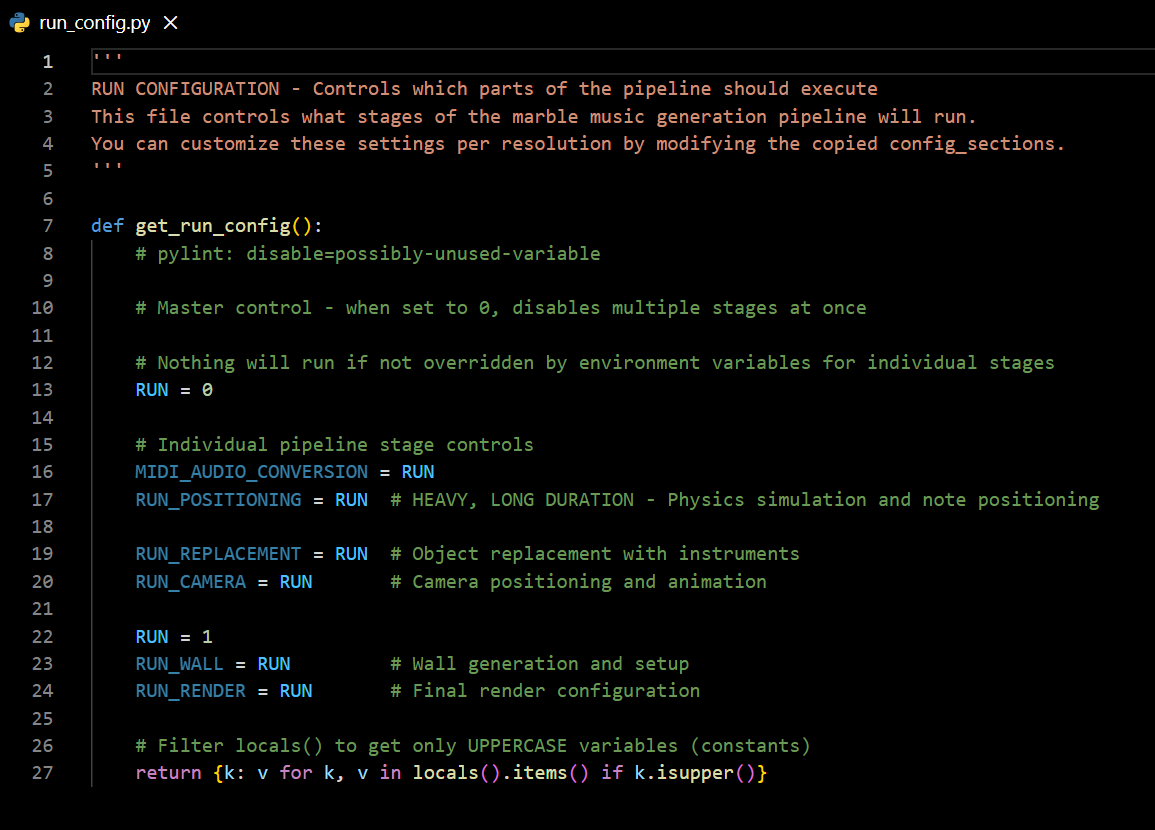This screenshot has width=1155, height=830.
Task: Click the isupper() call in the return line
Action: (700, 772)
